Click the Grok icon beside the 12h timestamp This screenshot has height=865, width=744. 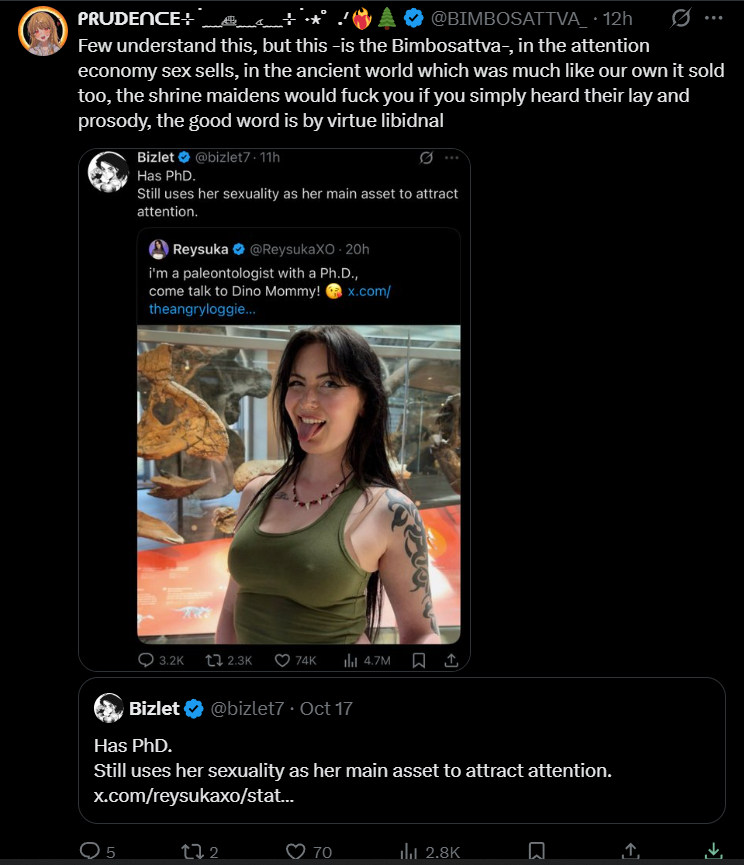tap(681, 19)
